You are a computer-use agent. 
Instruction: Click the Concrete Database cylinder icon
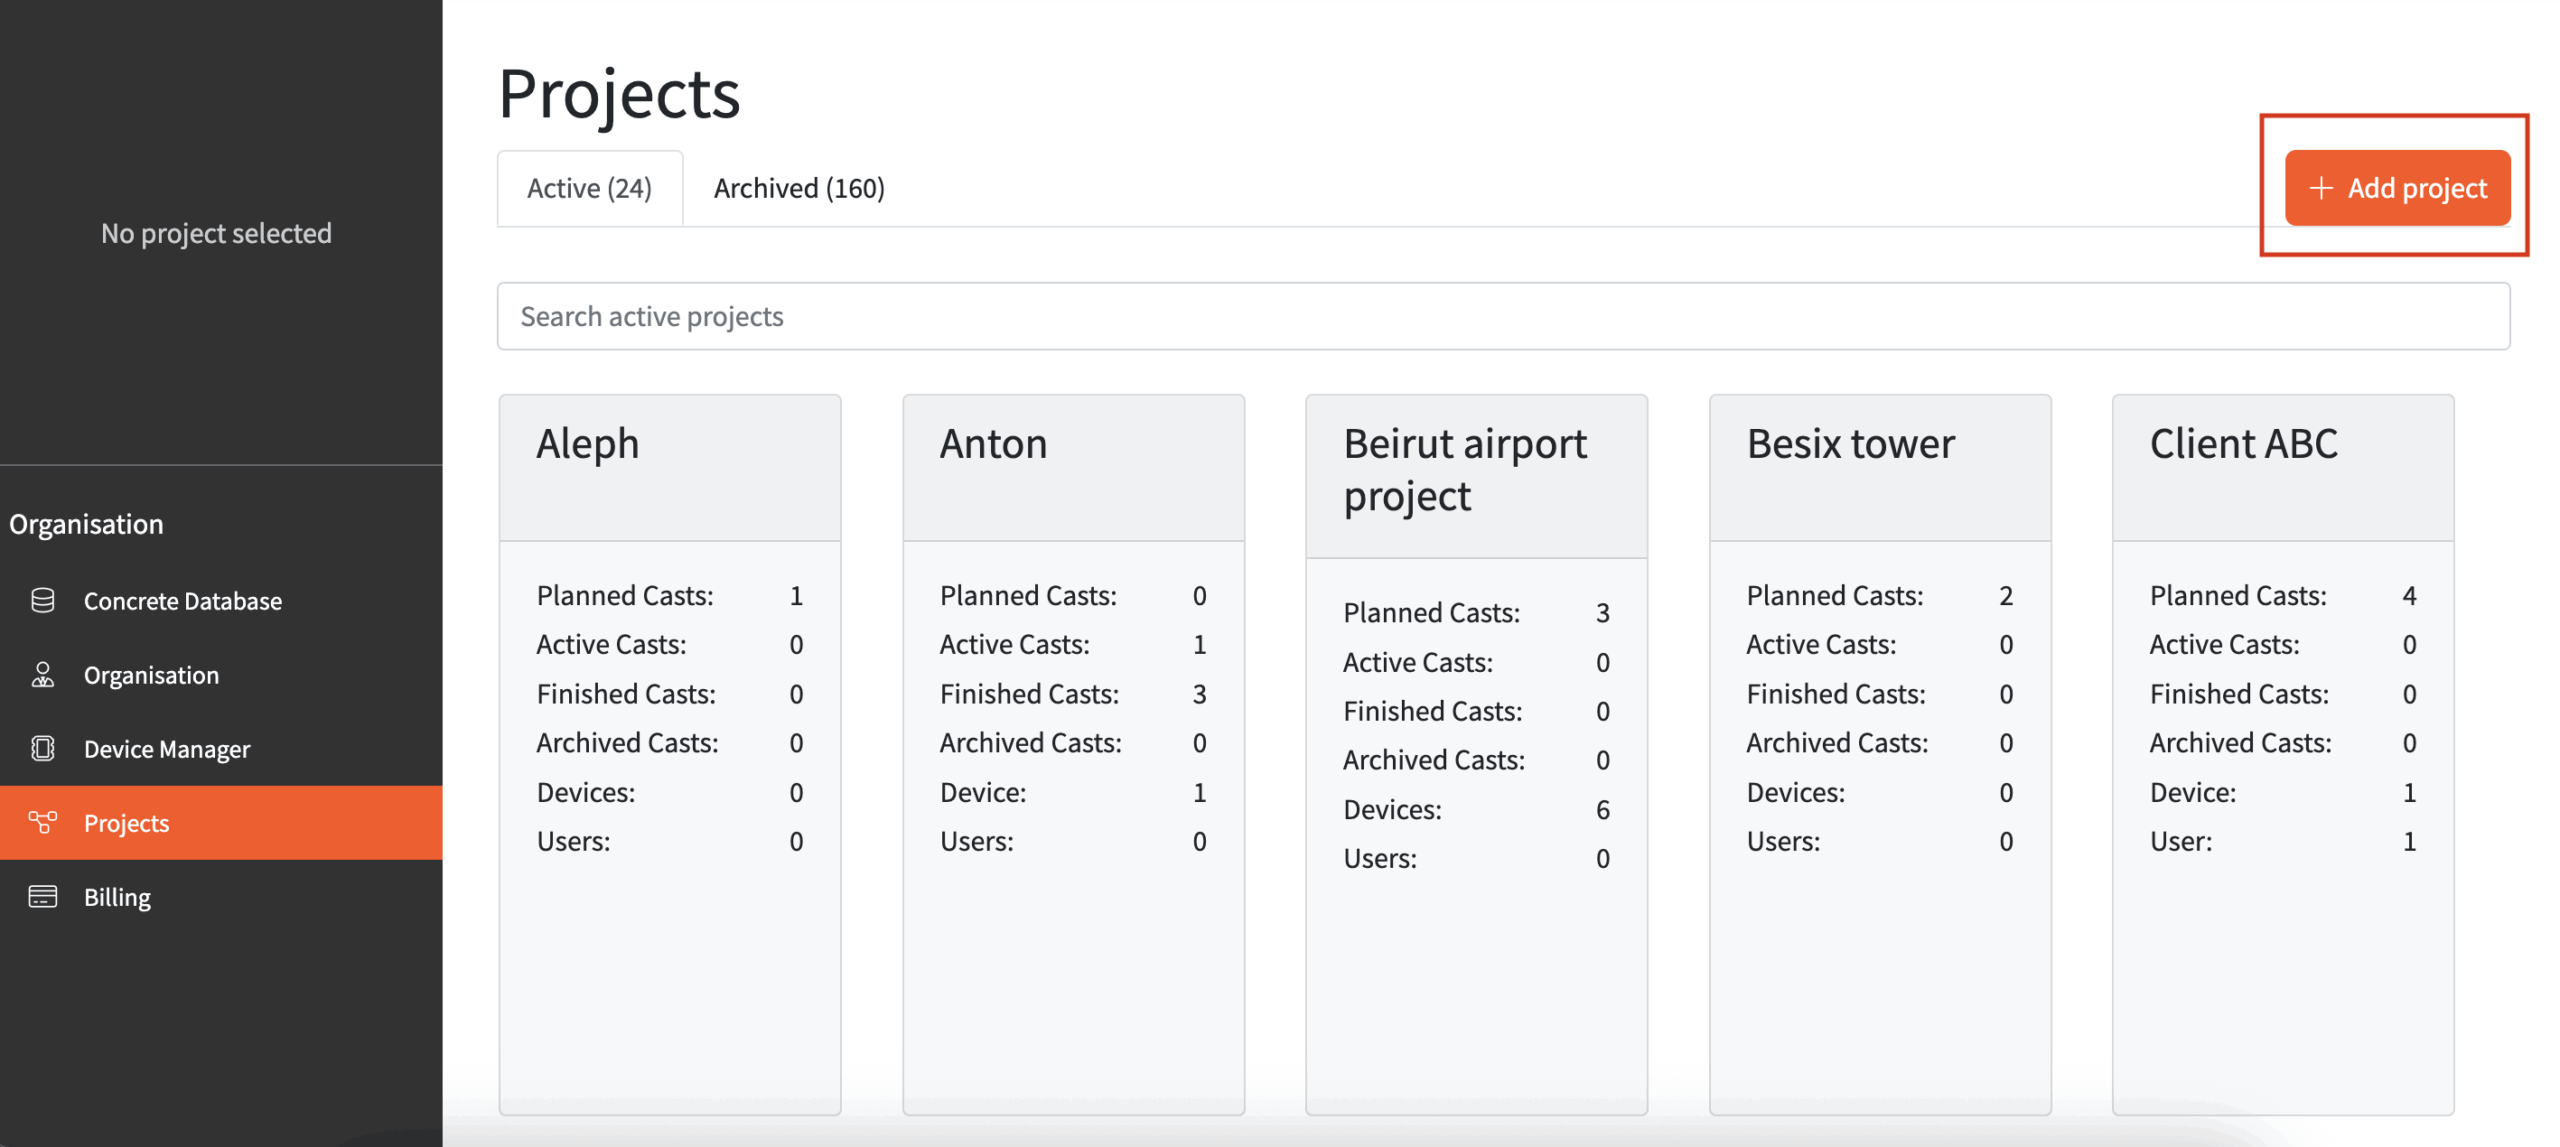click(43, 600)
